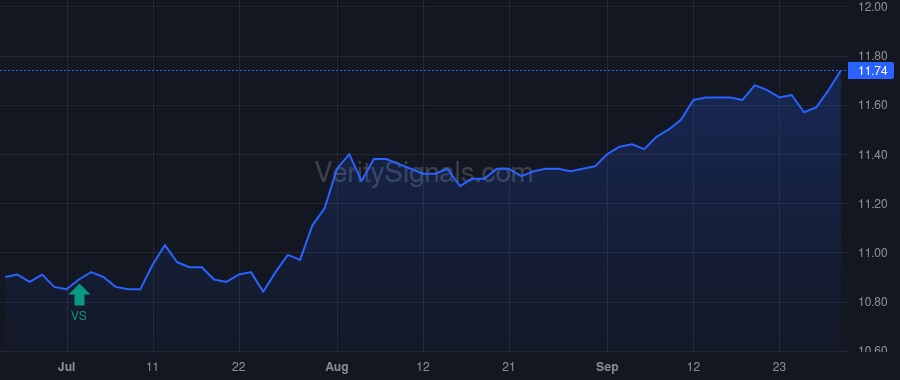Viewport: 900px width, 380px height.
Task: Click the green VS signal arrow marker
Action: pyautogui.click(x=79, y=295)
